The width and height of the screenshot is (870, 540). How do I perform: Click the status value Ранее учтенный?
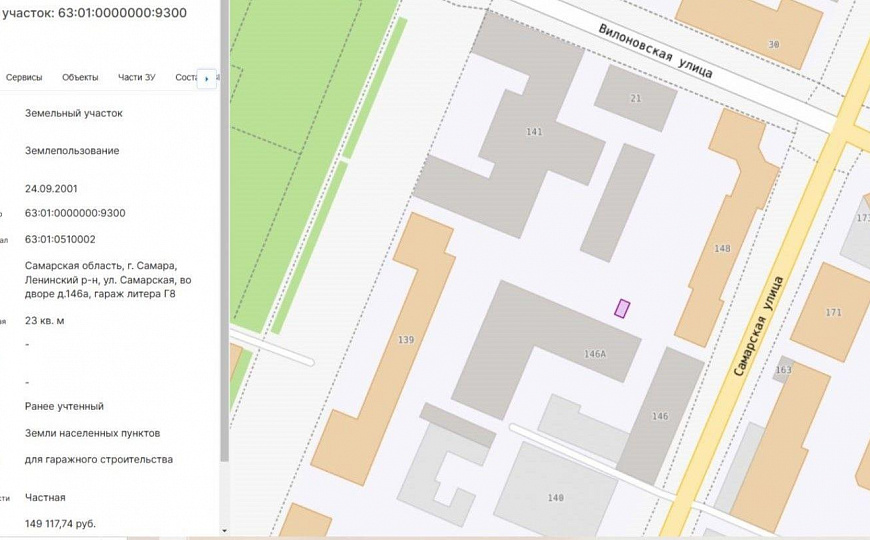[64, 406]
